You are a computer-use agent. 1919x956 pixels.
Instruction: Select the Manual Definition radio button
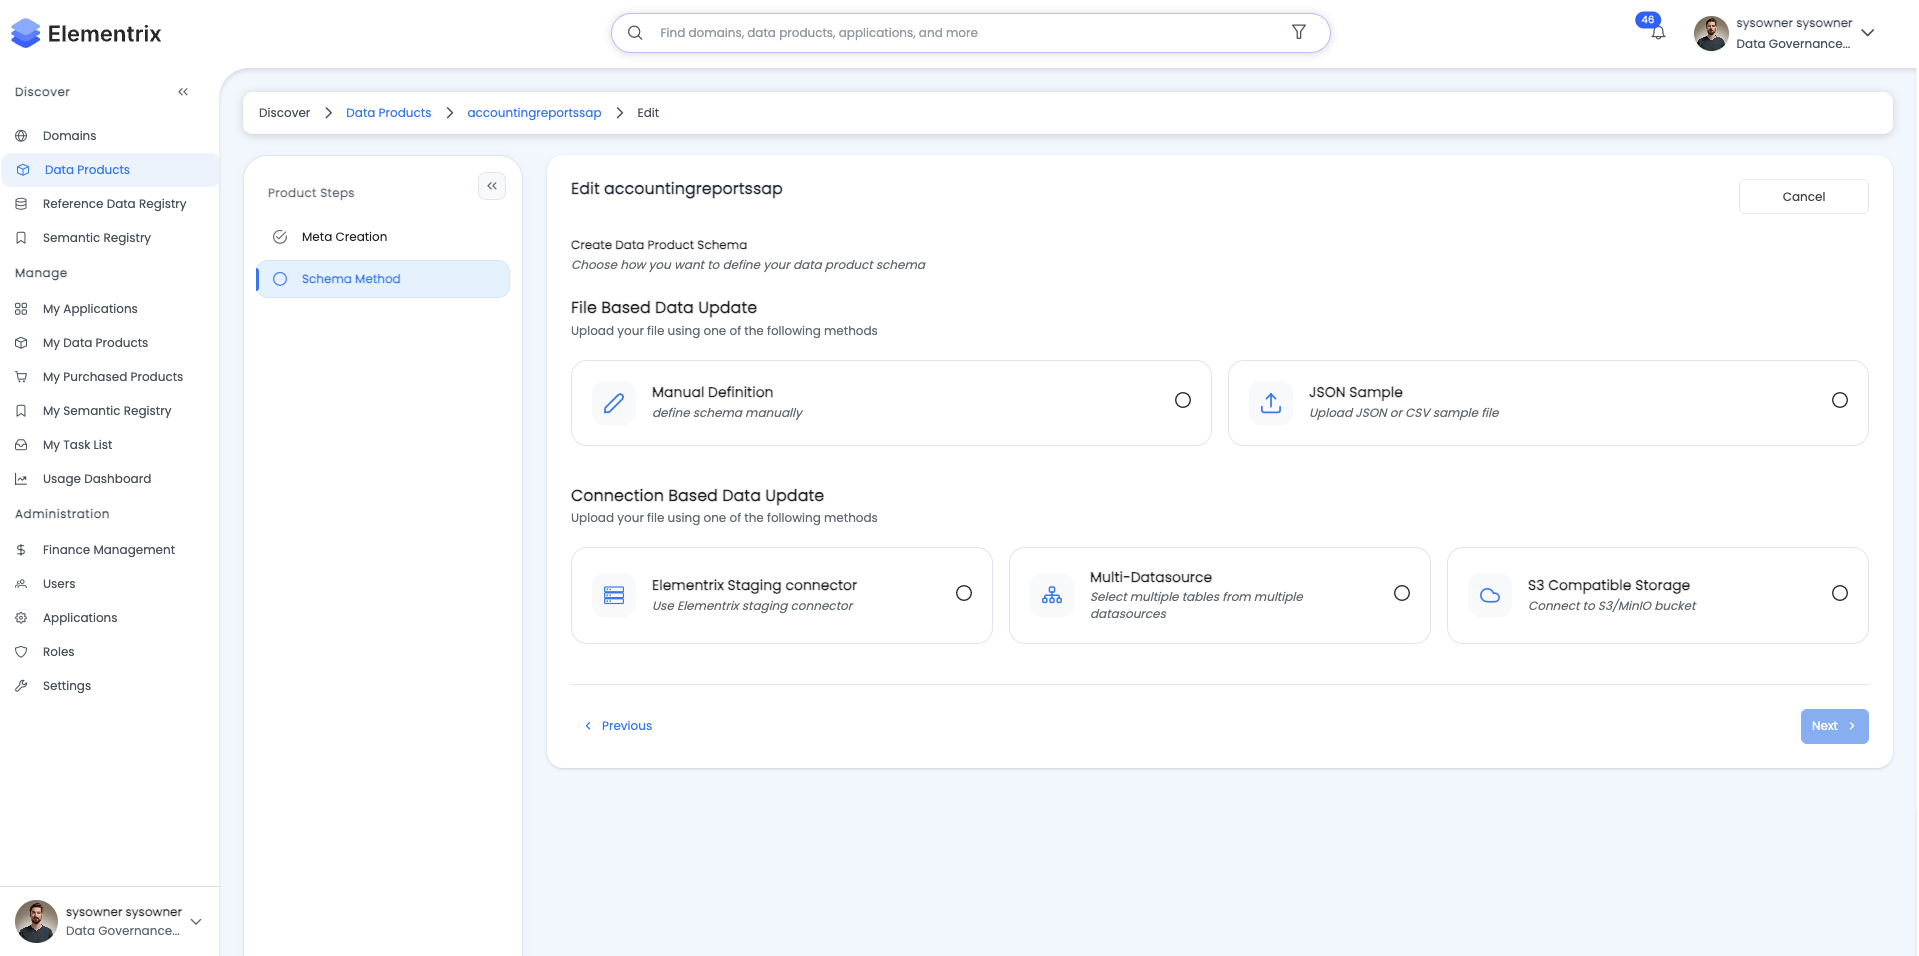coord(1183,399)
